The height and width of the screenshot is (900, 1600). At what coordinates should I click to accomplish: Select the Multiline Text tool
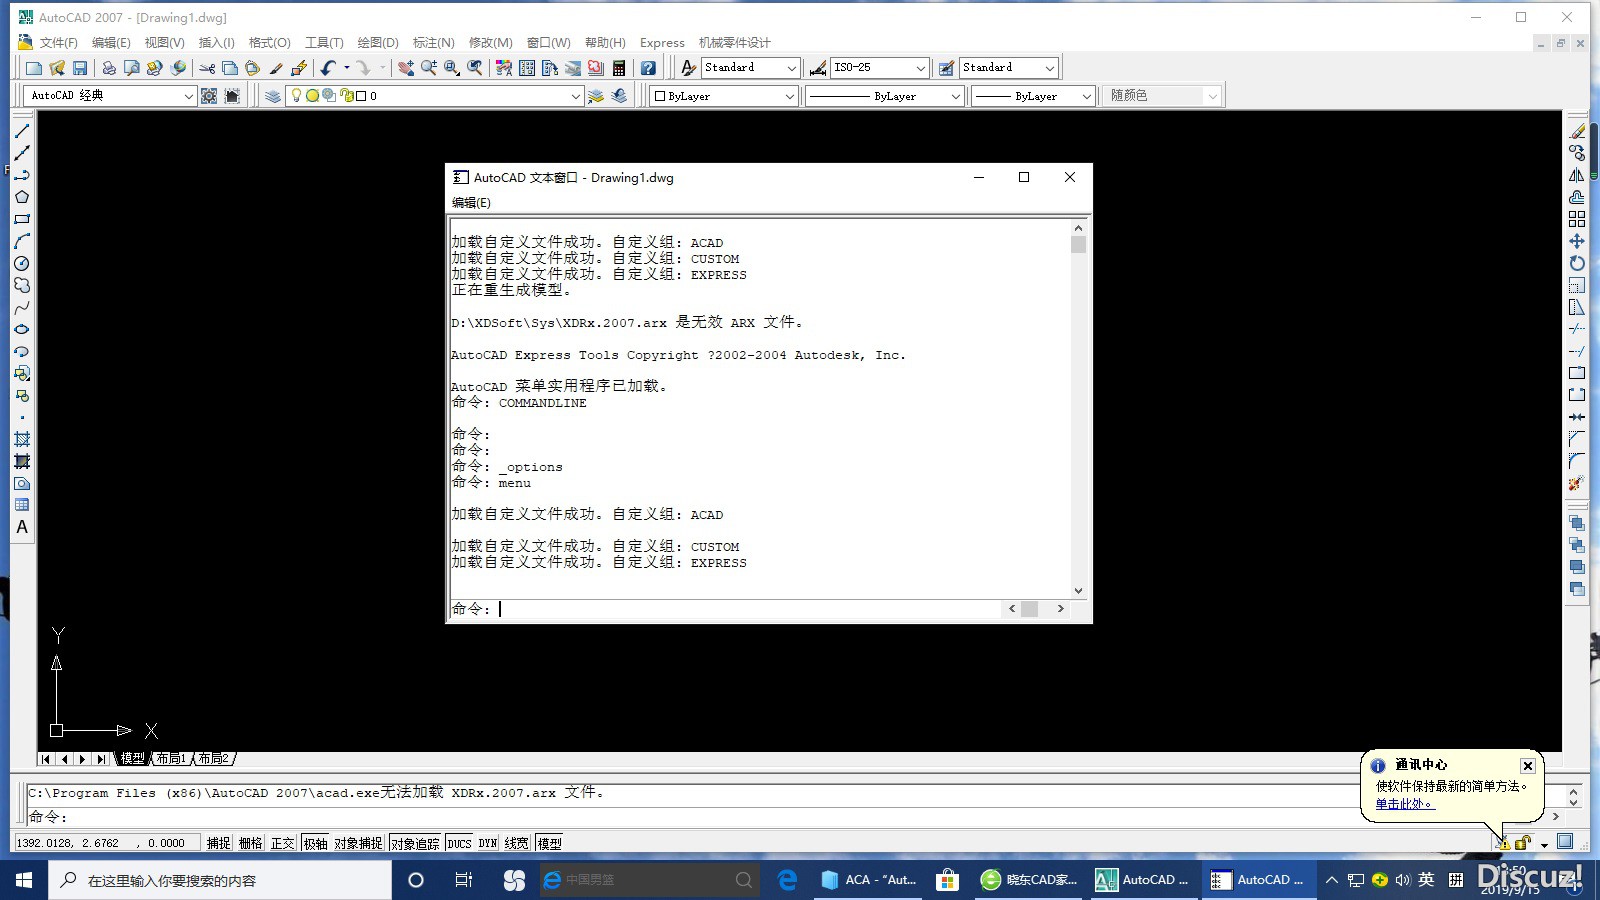tap(22, 527)
